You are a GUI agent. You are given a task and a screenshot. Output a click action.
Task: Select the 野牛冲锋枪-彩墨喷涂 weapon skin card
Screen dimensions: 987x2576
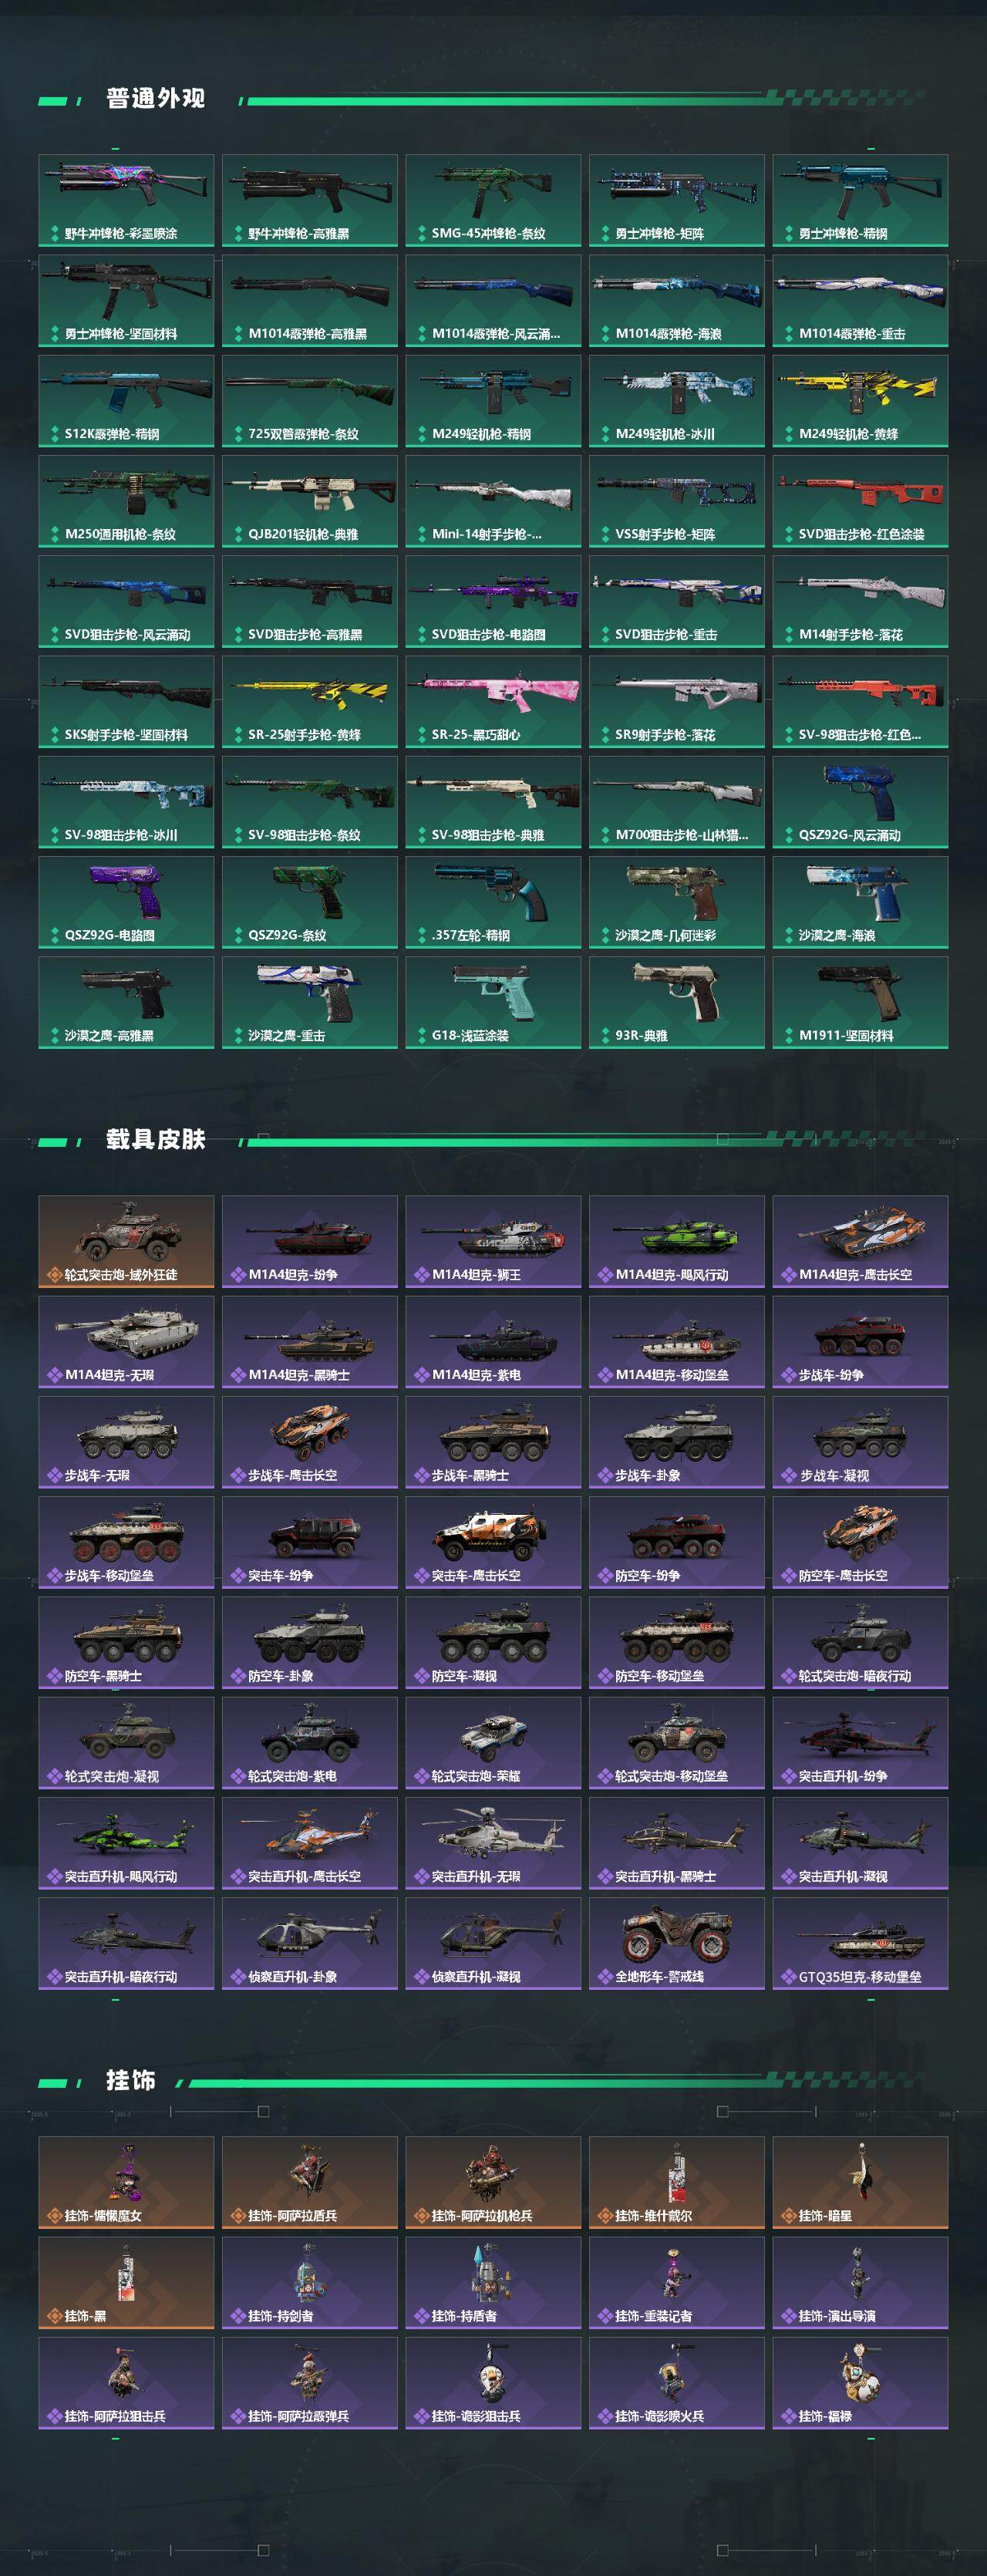(x=126, y=200)
